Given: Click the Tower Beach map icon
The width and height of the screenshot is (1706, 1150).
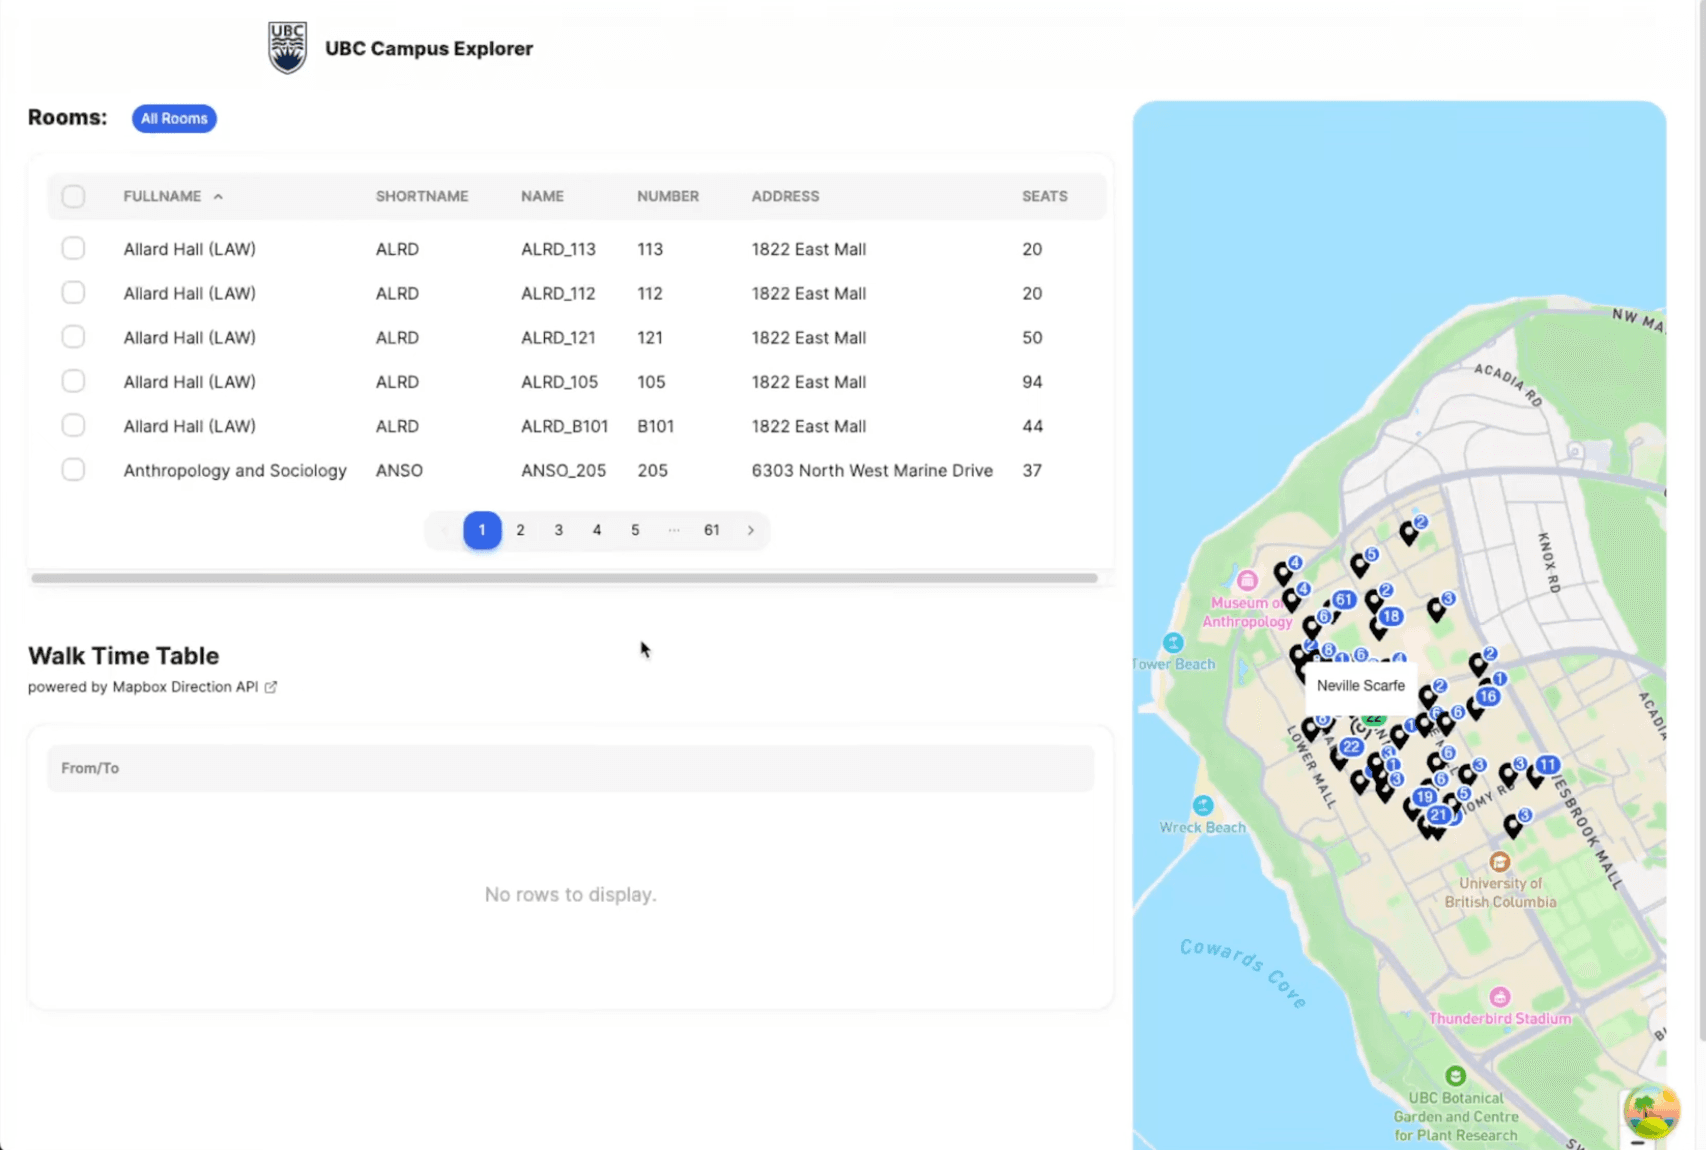Looking at the screenshot, I should click(x=1173, y=643).
